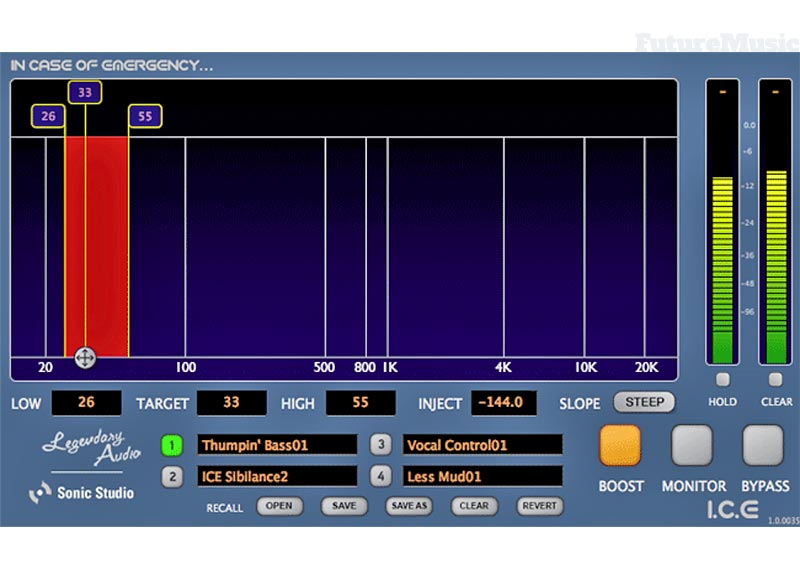The width and height of the screenshot is (800, 580).
Task: Click the OPEN preset button
Action: tap(280, 506)
